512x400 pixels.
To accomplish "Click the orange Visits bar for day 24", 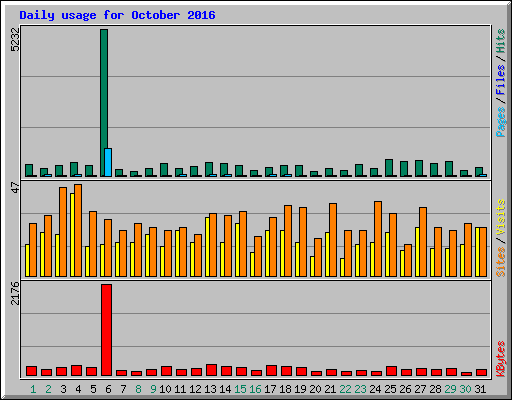I will (378, 239).
